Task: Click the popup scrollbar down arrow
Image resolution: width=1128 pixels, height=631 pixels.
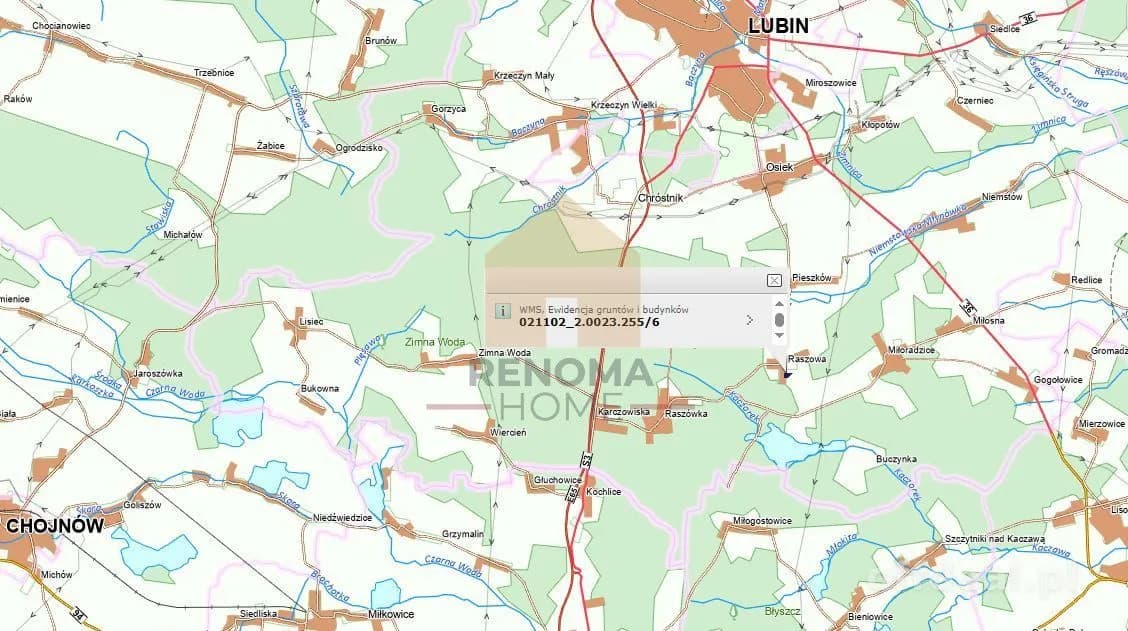Action: (779, 335)
